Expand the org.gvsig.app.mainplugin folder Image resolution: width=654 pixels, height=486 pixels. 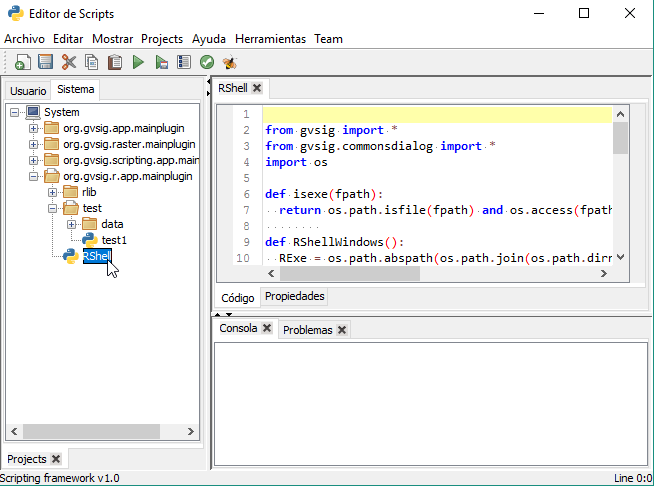pos(33,129)
